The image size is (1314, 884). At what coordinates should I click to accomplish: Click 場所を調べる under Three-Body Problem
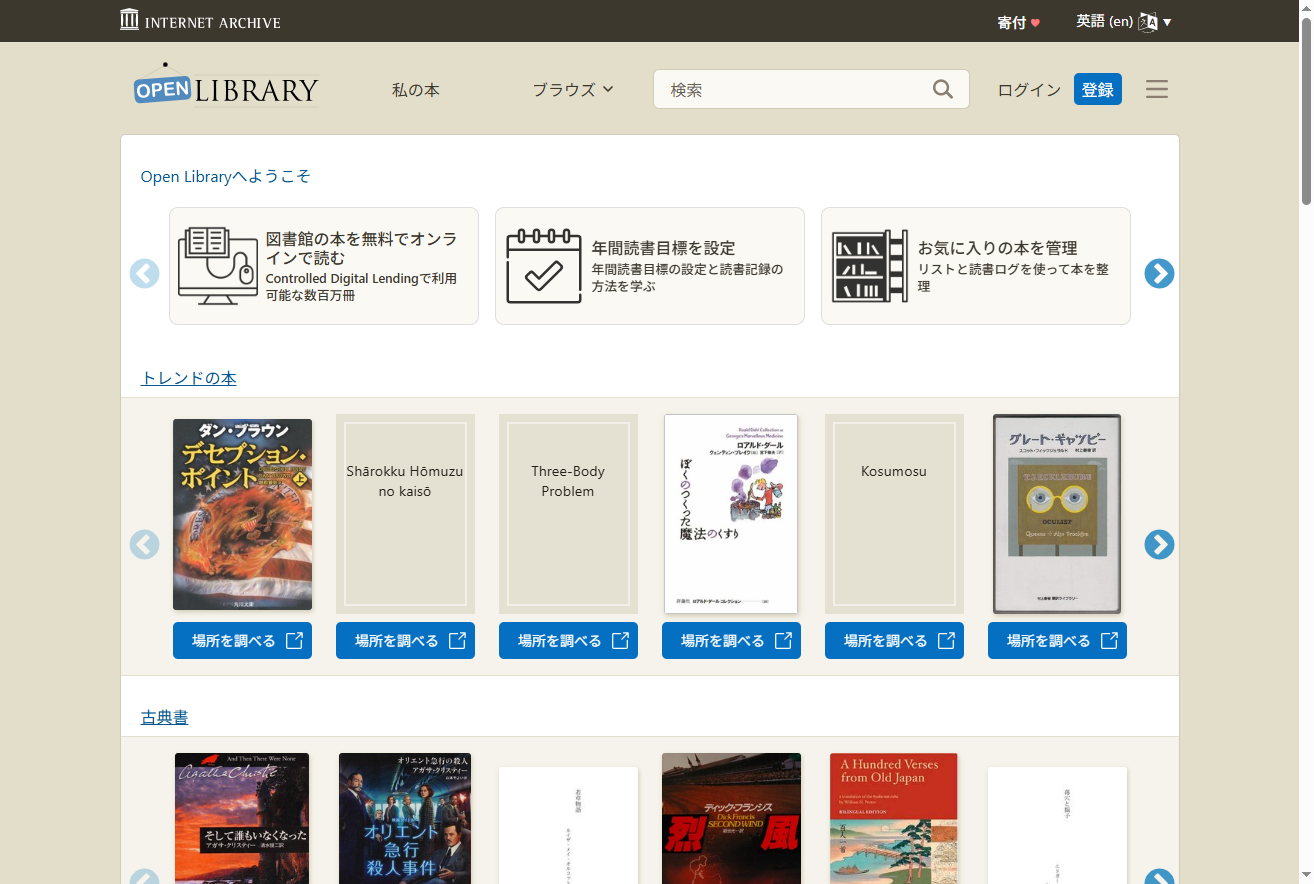tap(568, 641)
